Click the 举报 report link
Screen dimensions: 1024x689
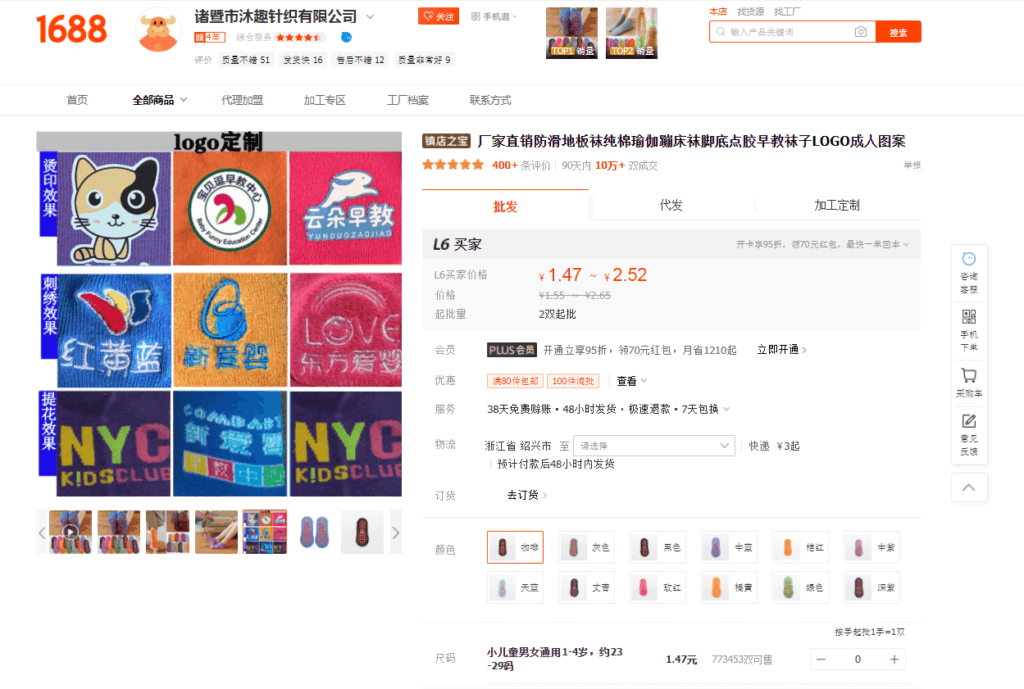click(912, 165)
